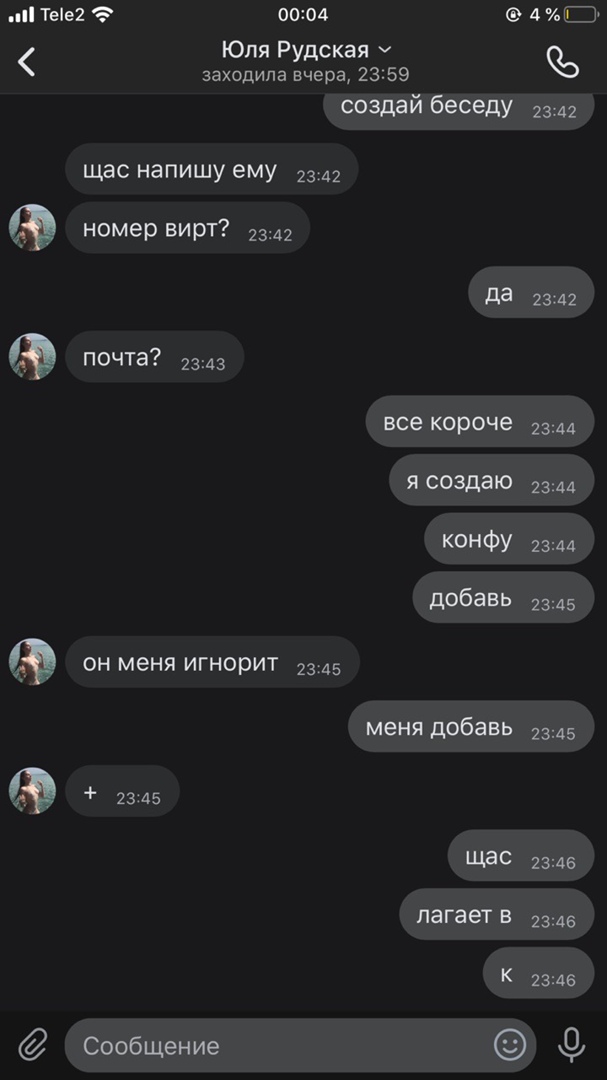607x1080 pixels.
Task: Open avatar beside 'номер вирт?' message
Action: click(32, 227)
